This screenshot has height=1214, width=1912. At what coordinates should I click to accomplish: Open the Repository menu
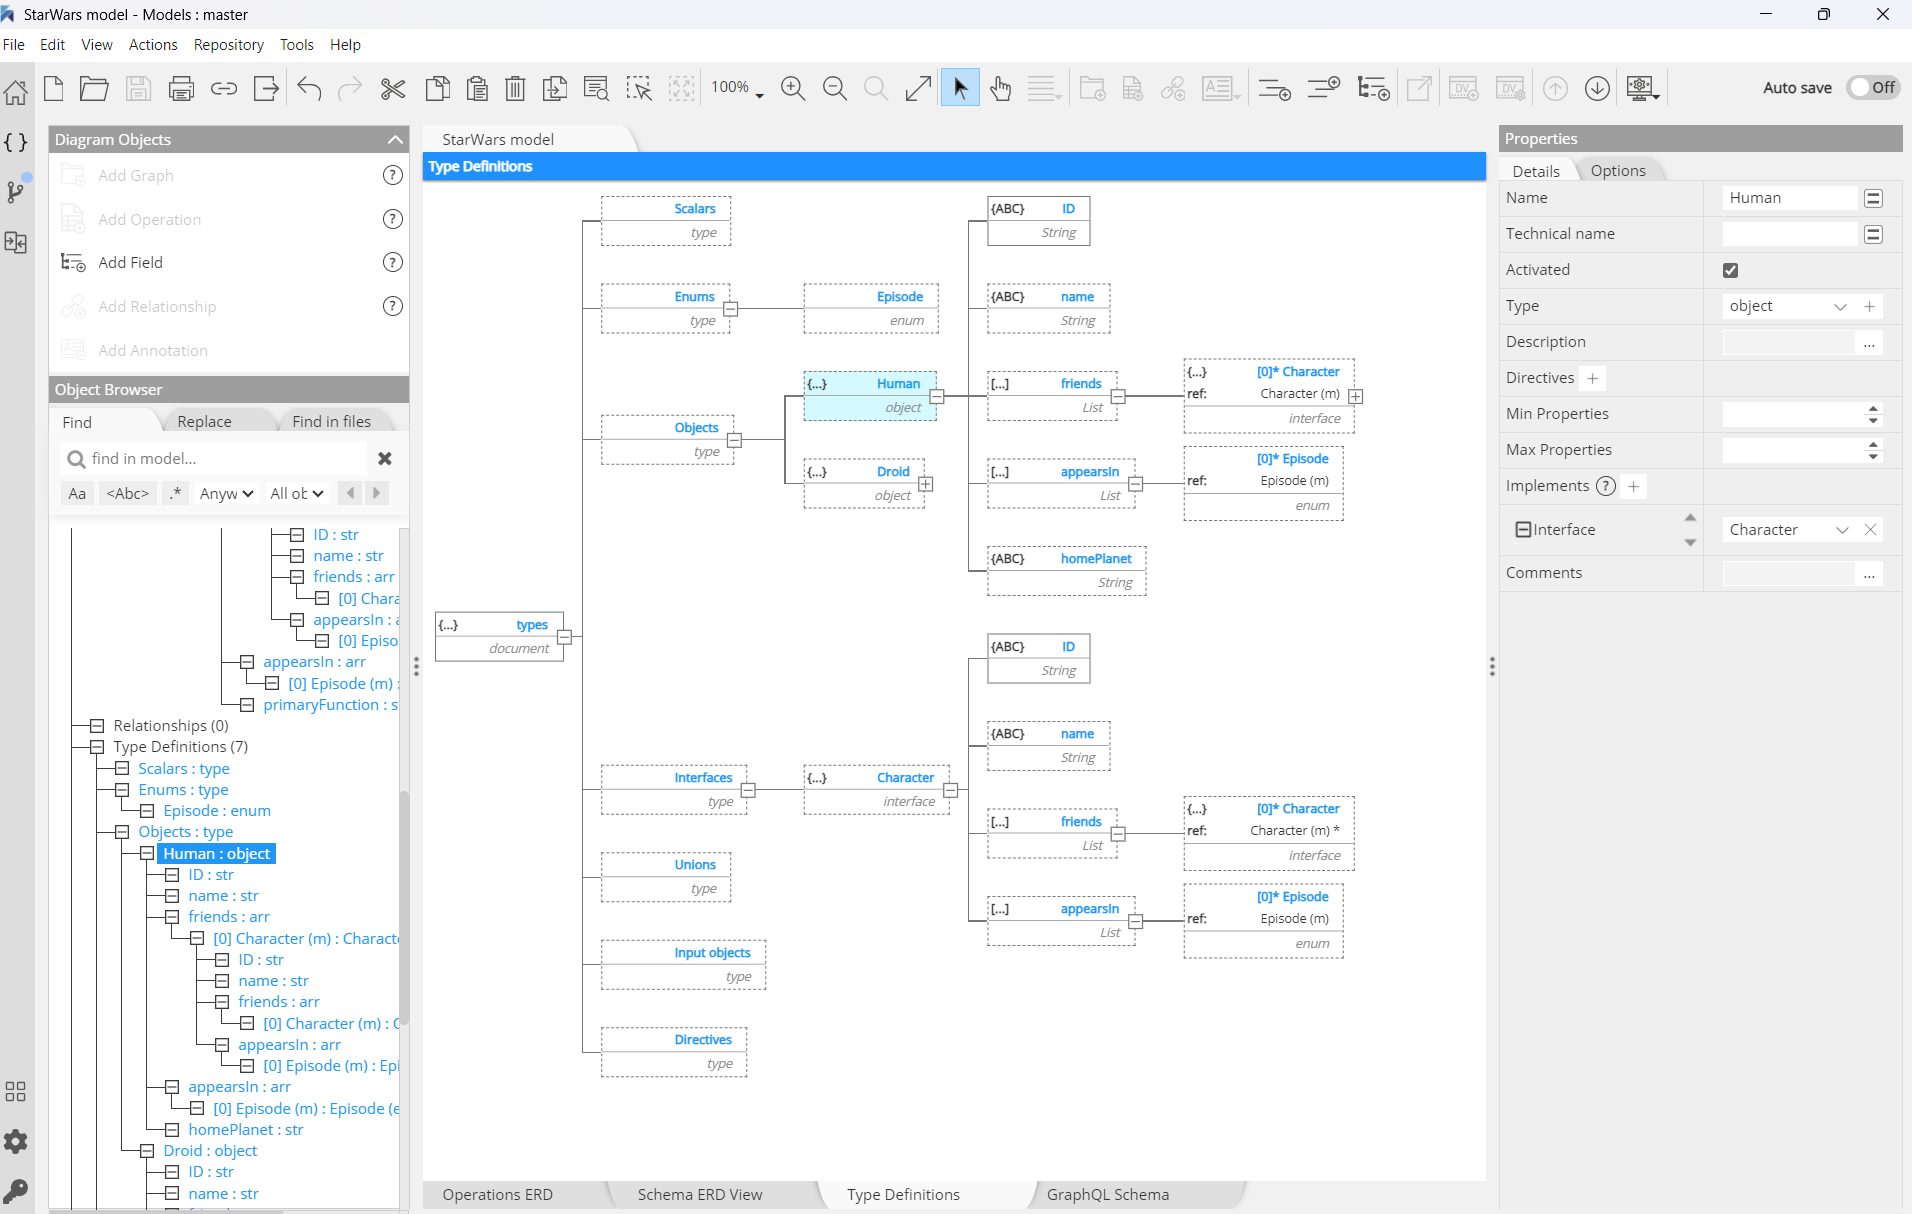pos(228,45)
